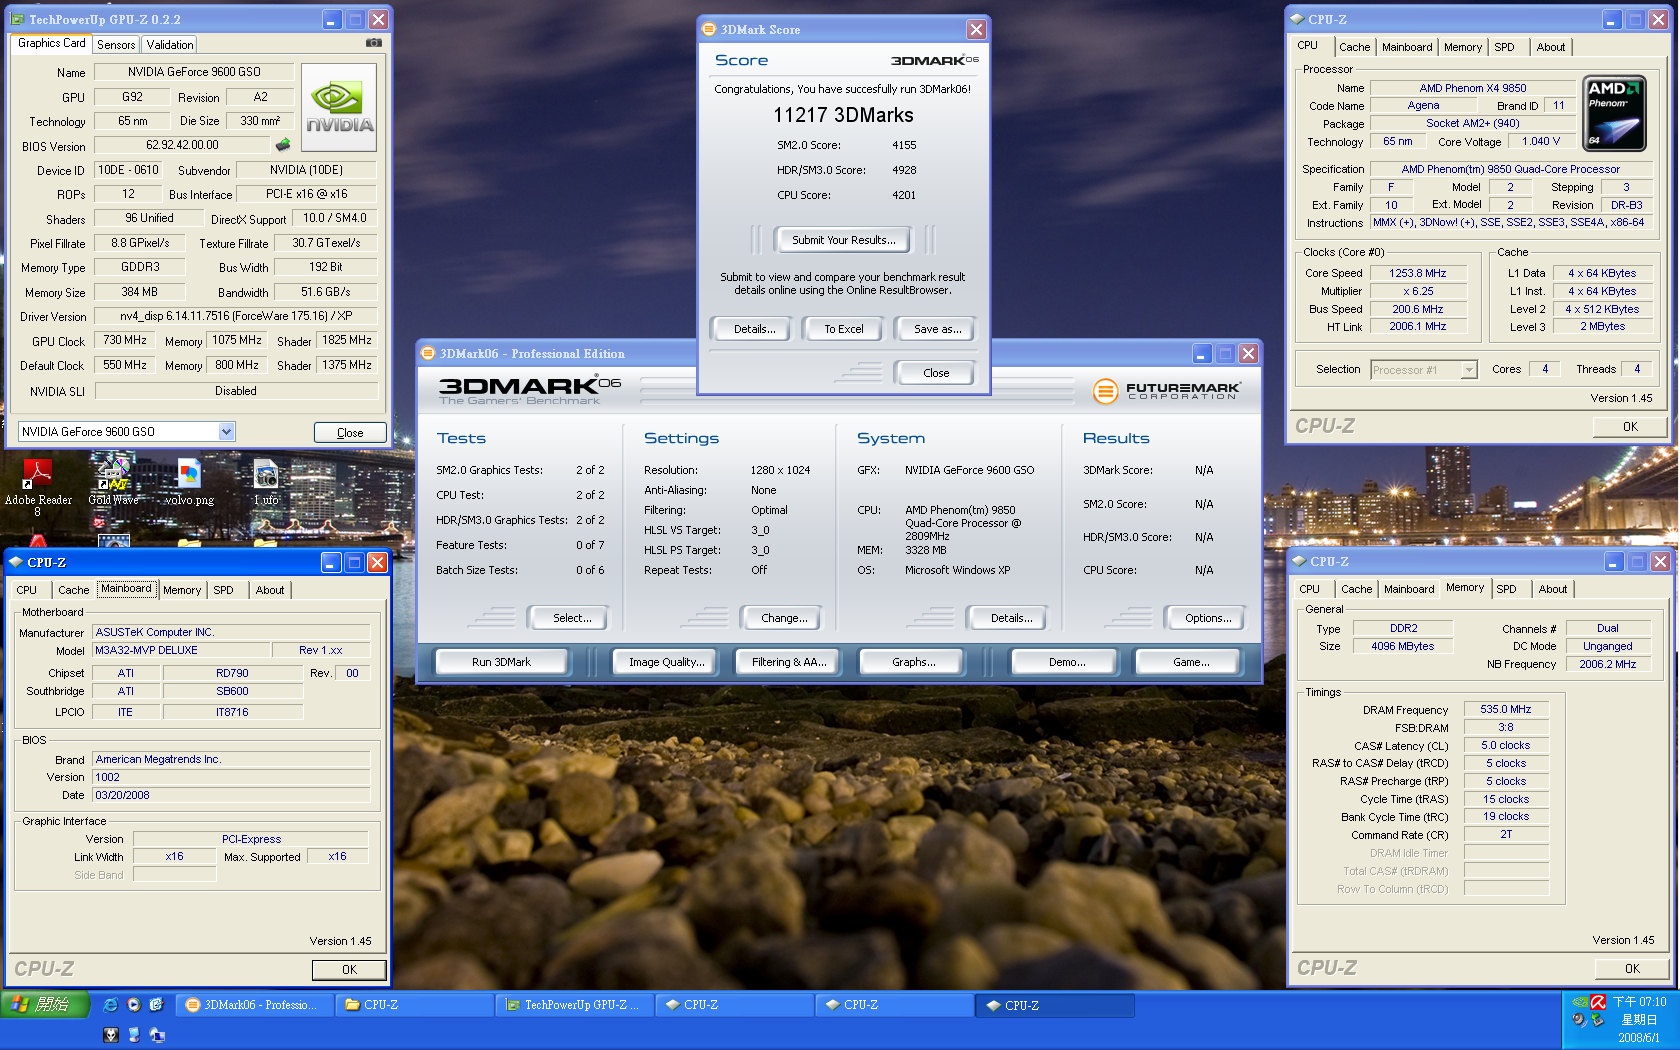Click Close in the 3DMark Score dialog
Image resolution: width=1680 pixels, height=1050 pixels.
937,373
